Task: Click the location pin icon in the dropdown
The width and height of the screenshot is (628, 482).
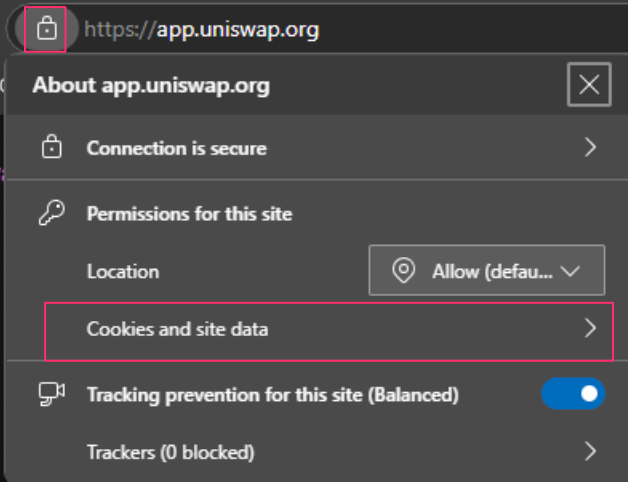Action: tap(404, 271)
